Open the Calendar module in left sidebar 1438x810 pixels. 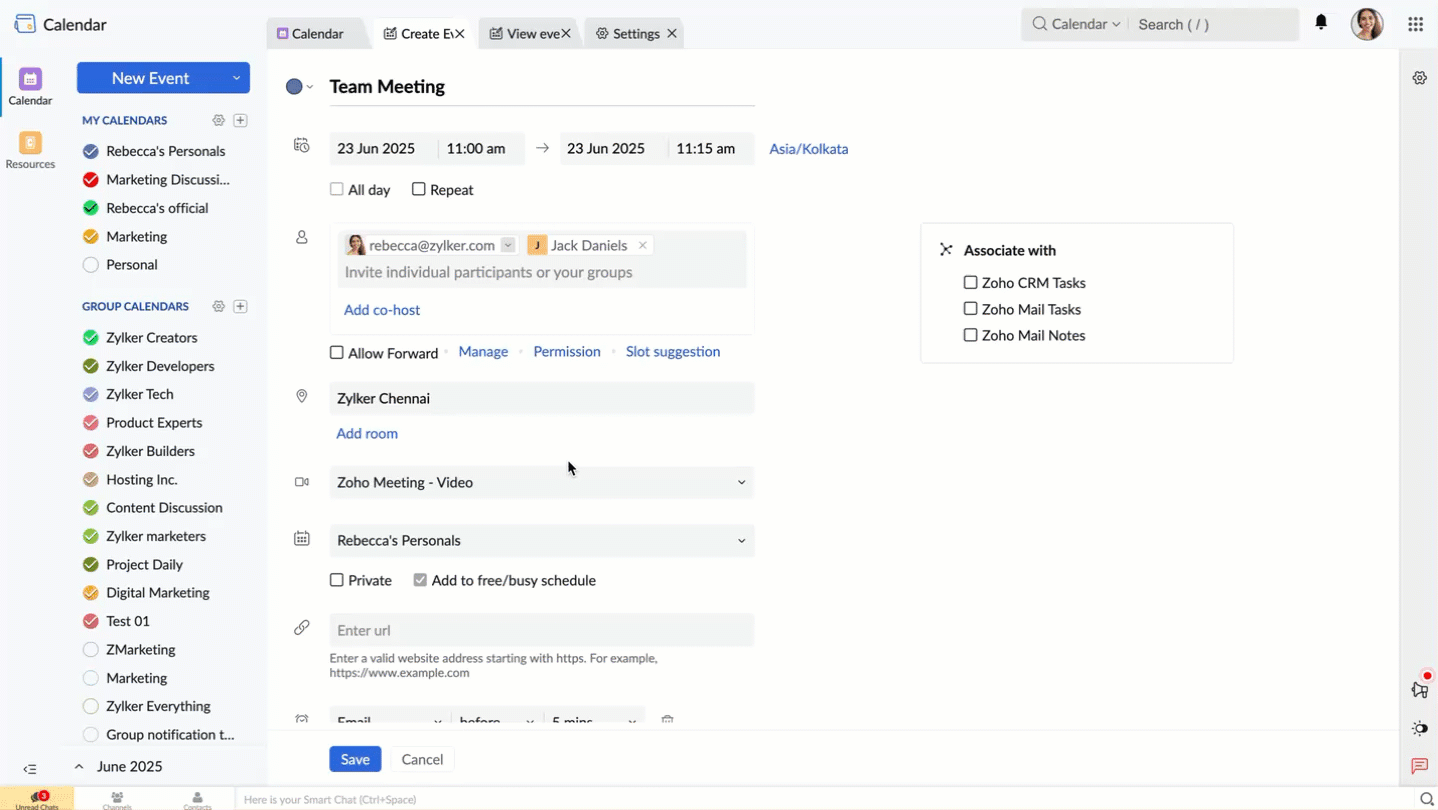pyautogui.click(x=30, y=87)
